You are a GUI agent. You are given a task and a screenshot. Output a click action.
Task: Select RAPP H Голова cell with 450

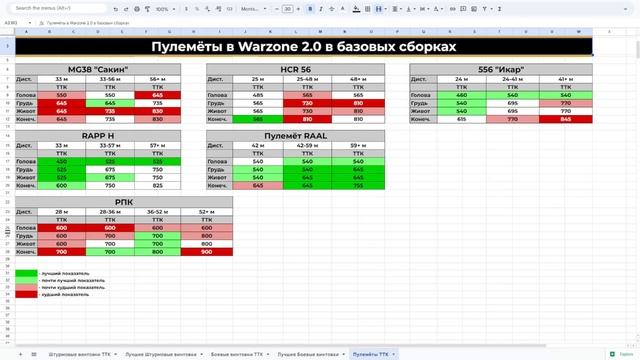point(62,162)
